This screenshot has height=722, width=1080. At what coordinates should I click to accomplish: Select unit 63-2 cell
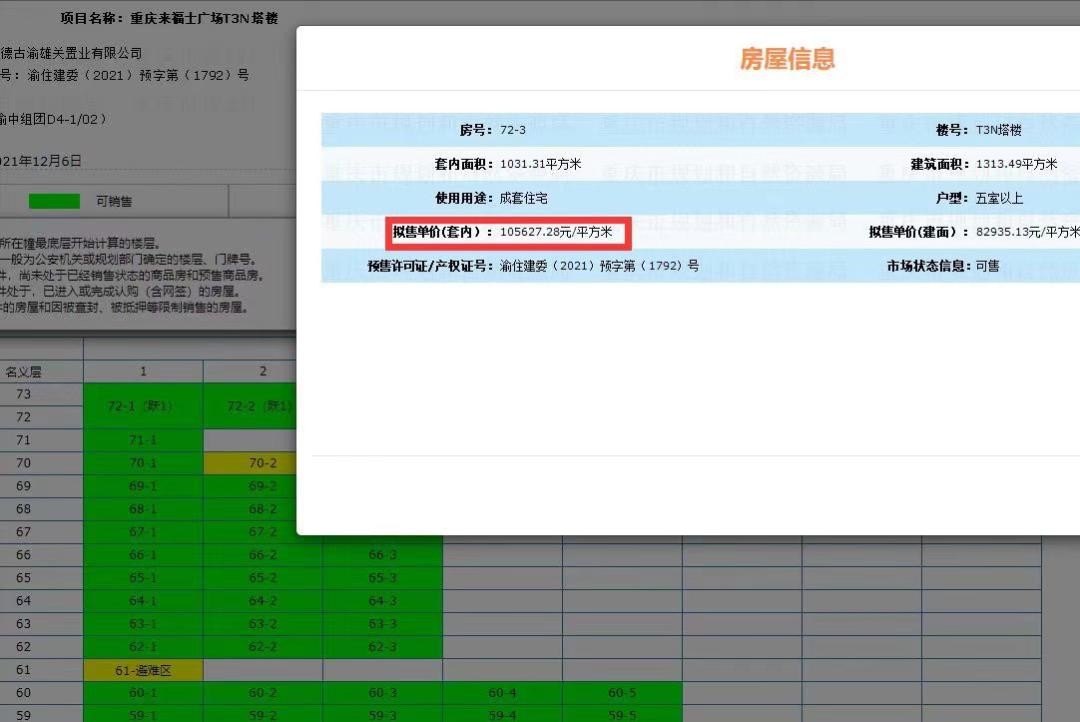pyautogui.click(x=263, y=624)
